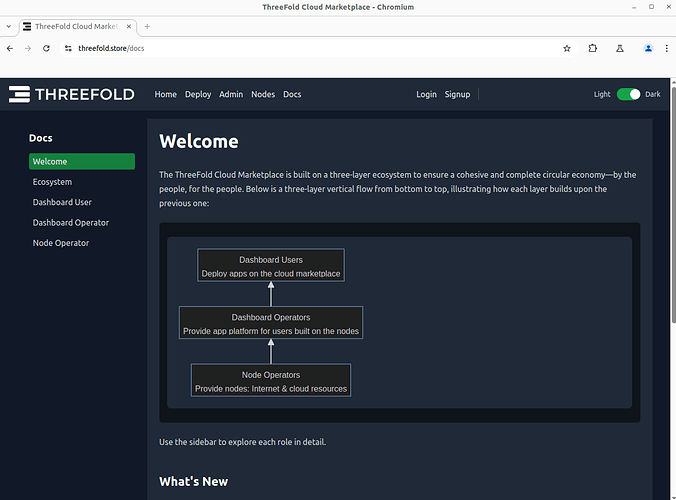Open Docs in the top navigation

pos(292,94)
